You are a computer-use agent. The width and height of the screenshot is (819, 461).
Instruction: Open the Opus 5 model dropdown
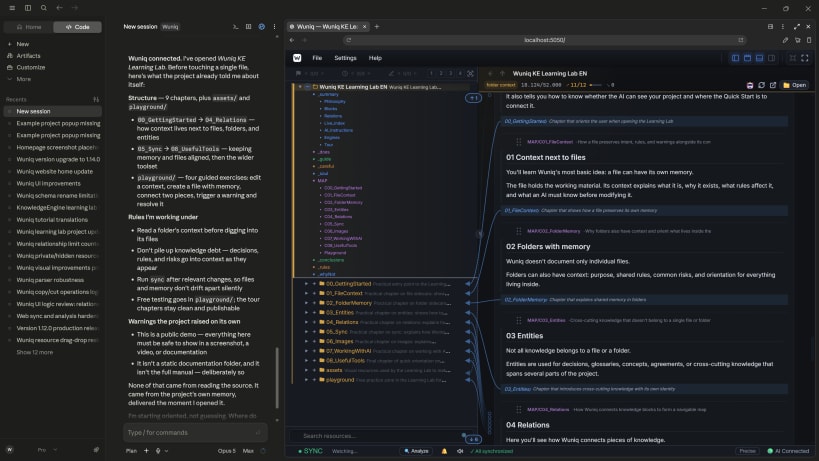(227, 451)
